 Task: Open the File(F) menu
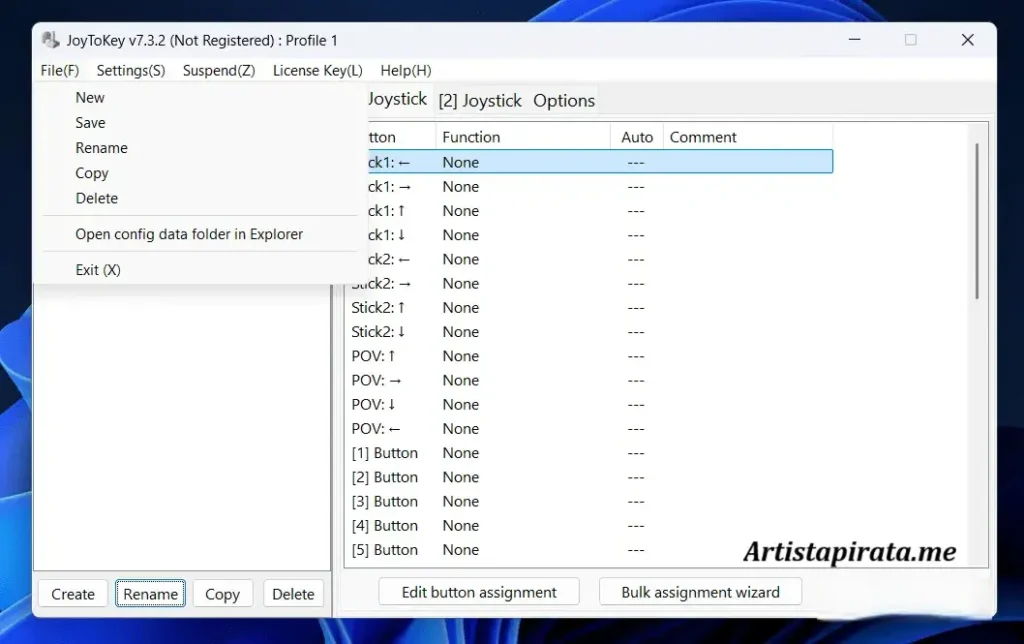point(59,71)
